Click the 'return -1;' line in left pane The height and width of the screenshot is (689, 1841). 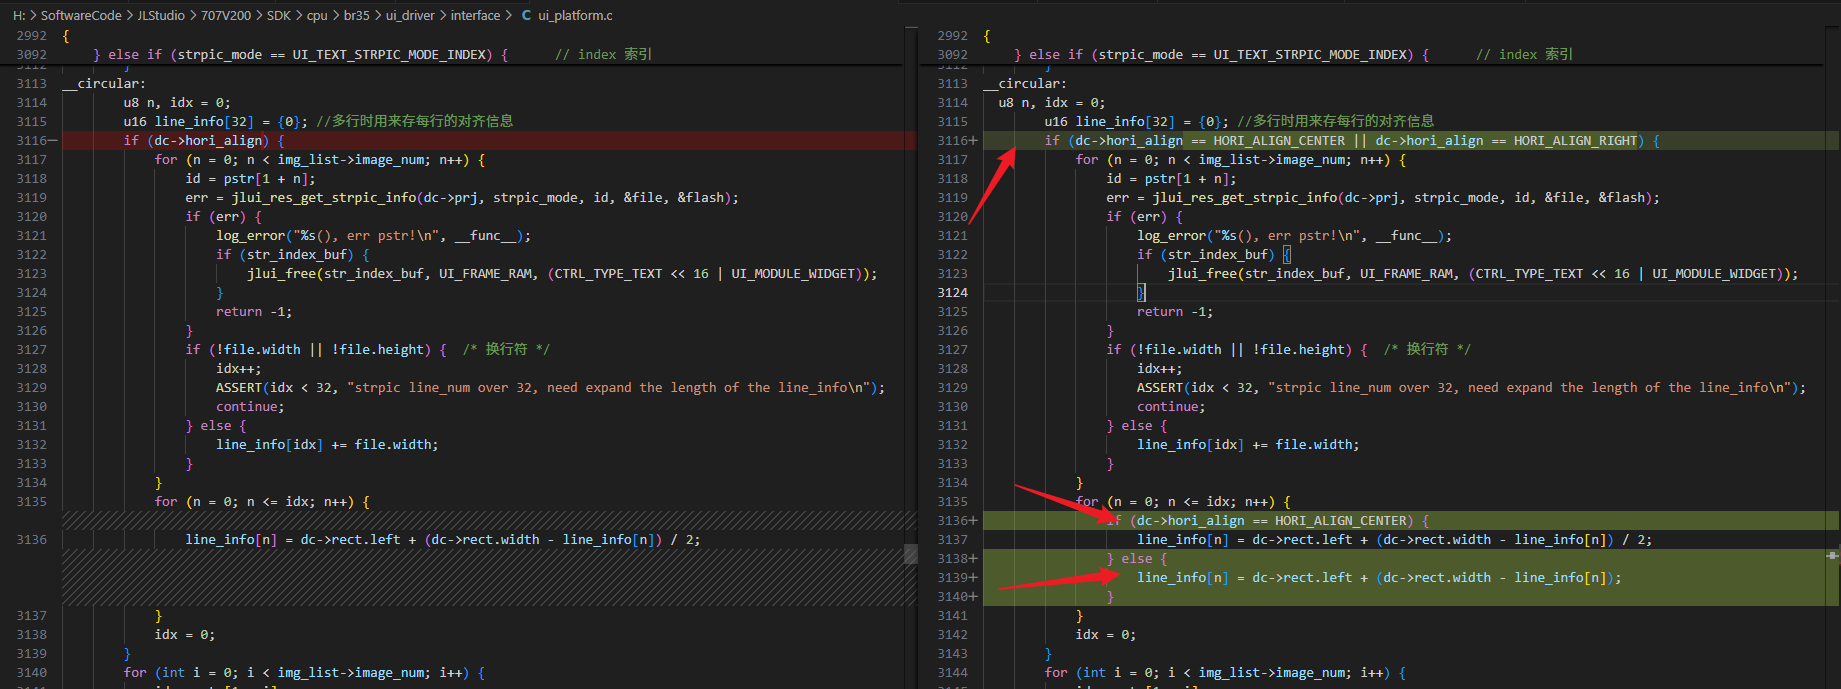point(254,312)
